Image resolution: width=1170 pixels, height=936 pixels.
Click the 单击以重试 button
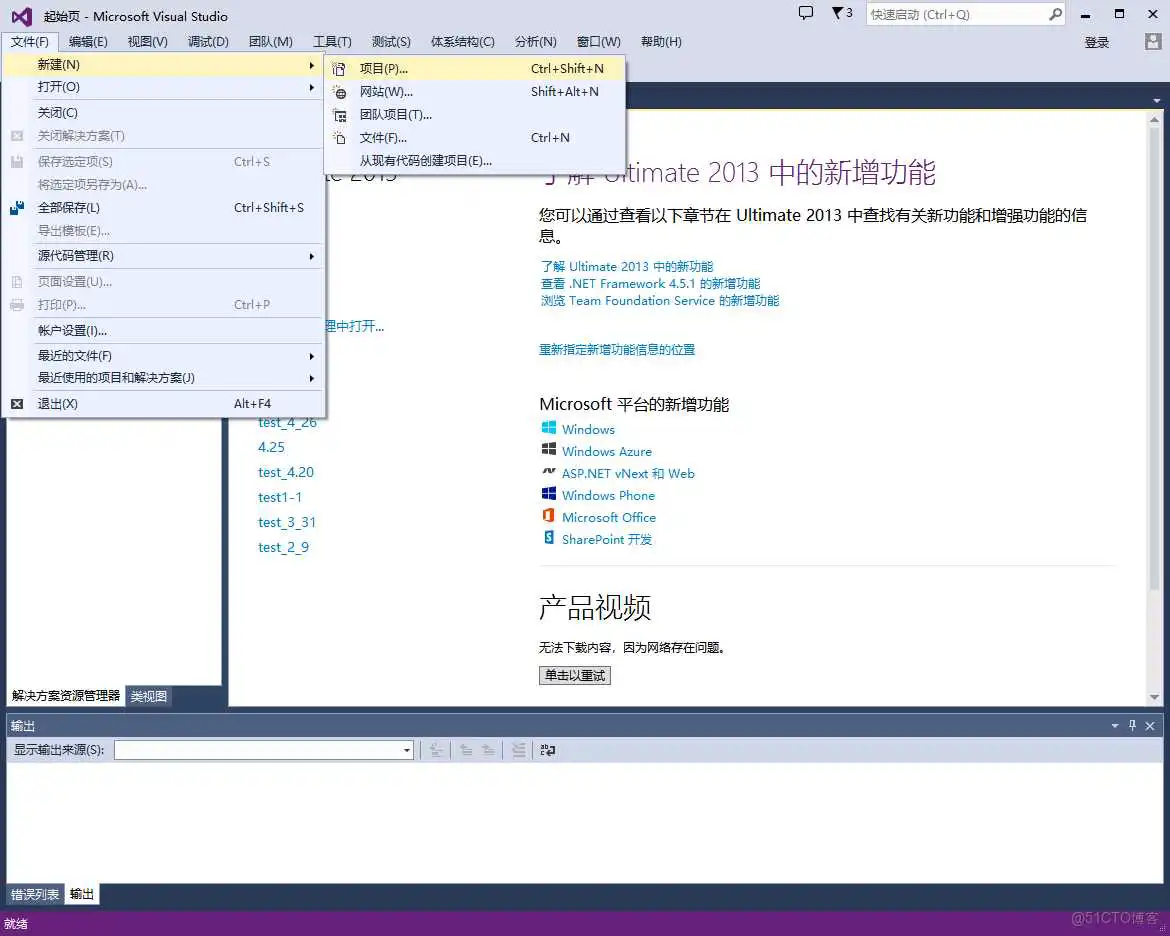[574, 675]
